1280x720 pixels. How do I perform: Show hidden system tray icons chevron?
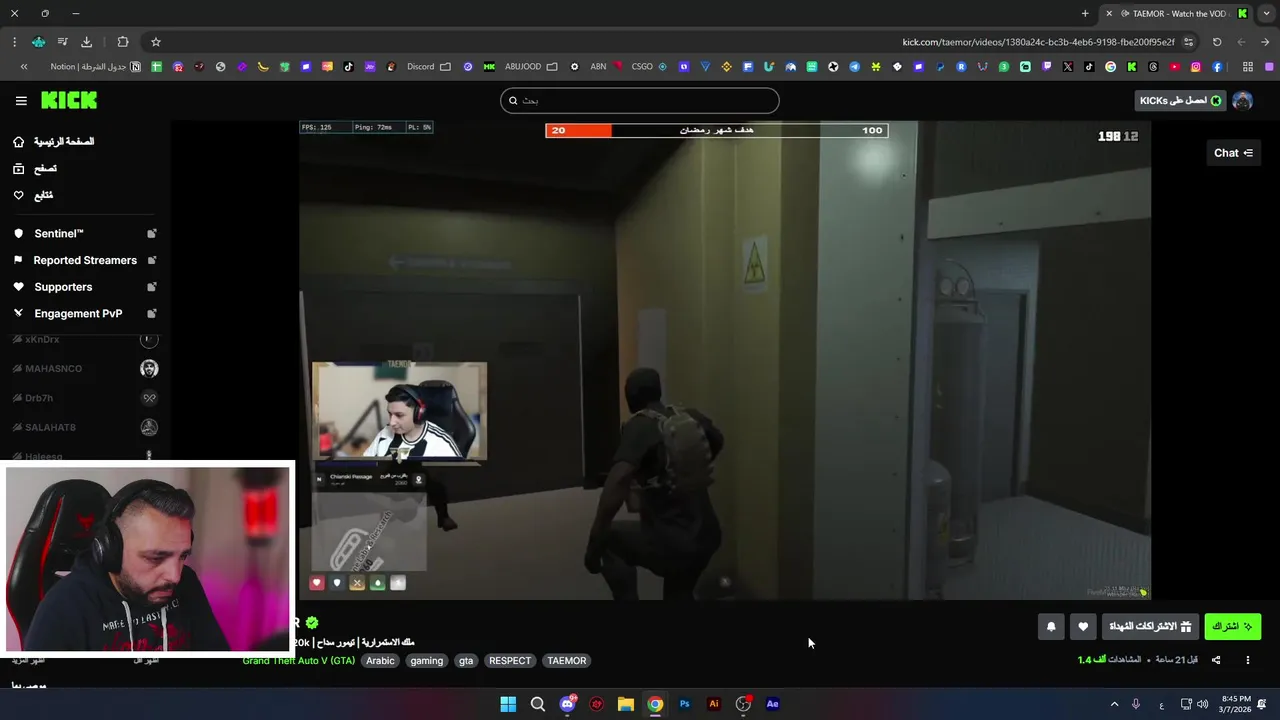click(x=1114, y=704)
